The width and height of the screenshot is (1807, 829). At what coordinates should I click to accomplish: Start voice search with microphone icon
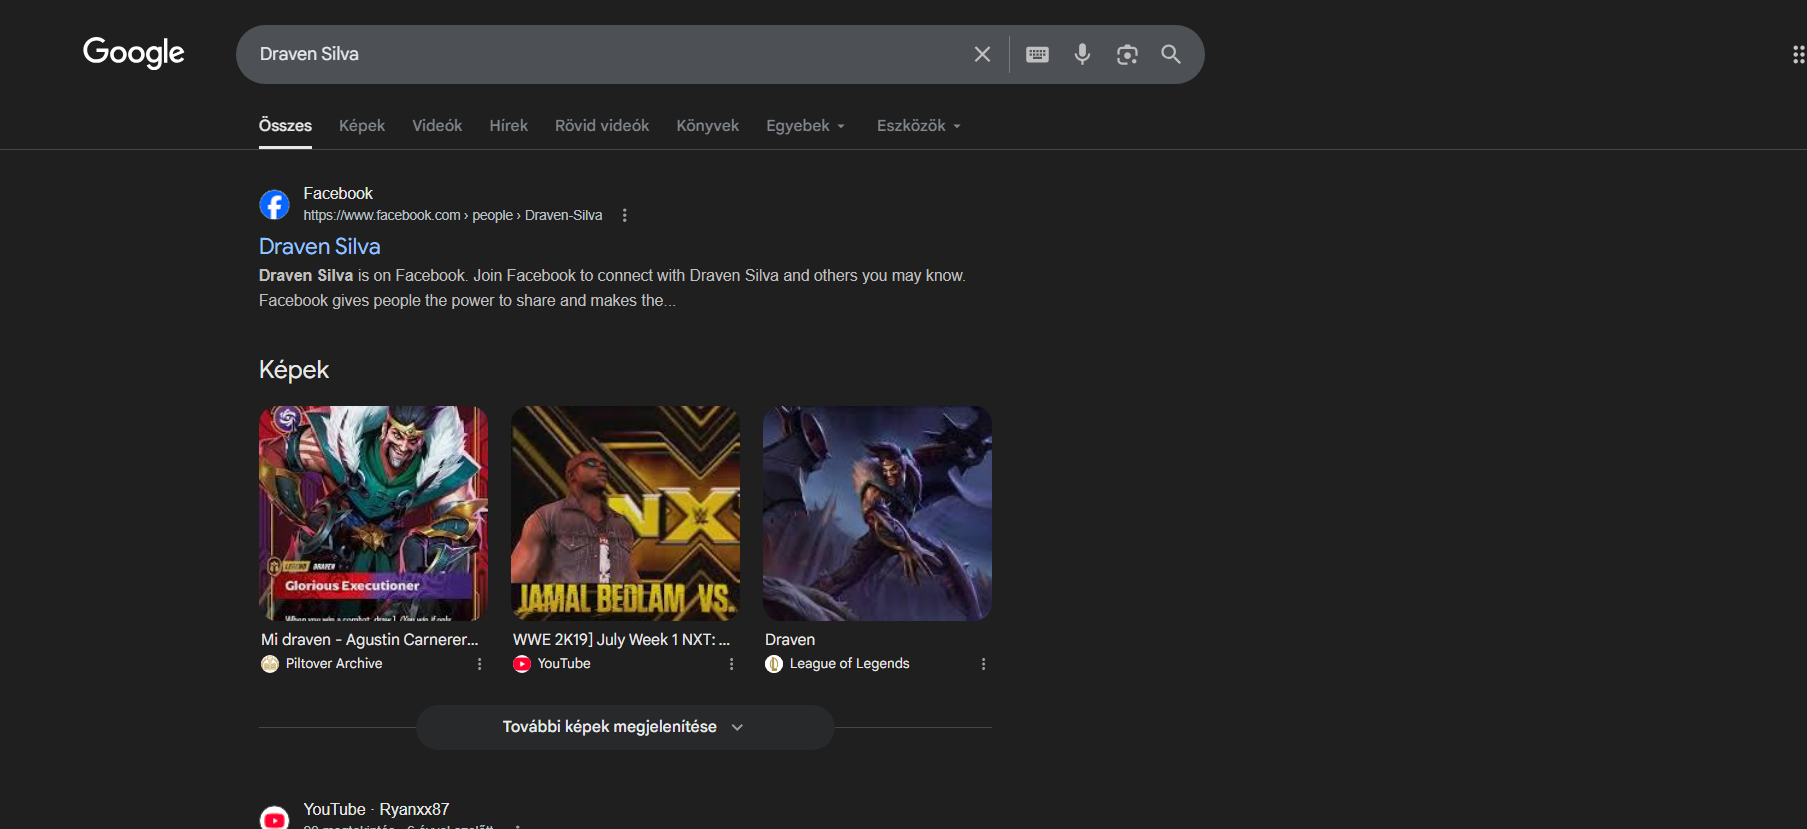coord(1082,54)
